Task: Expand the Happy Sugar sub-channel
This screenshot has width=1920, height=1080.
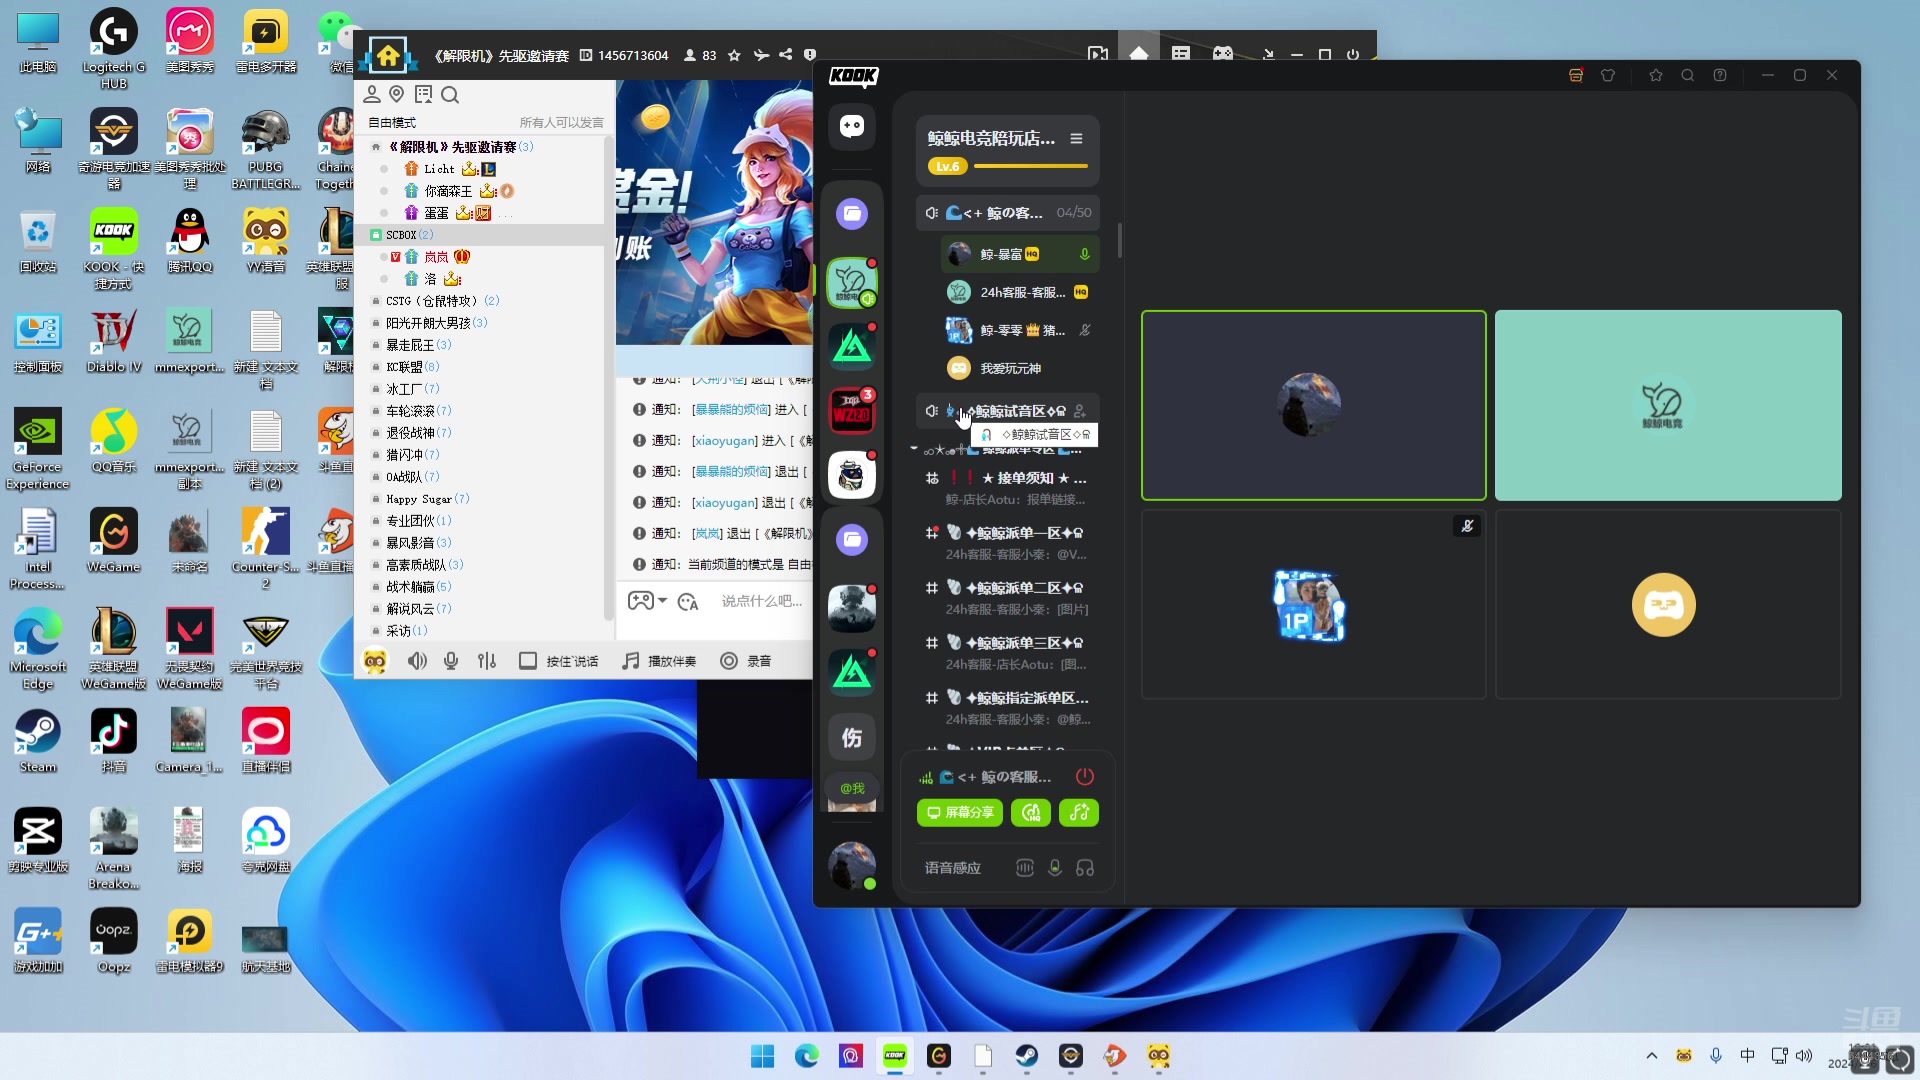Action: 427,499
